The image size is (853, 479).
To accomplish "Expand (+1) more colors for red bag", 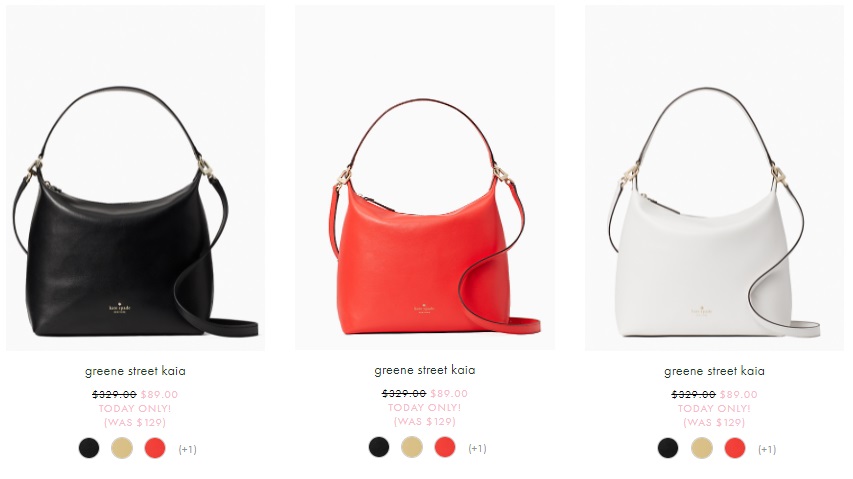I will [x=478, y=448].
